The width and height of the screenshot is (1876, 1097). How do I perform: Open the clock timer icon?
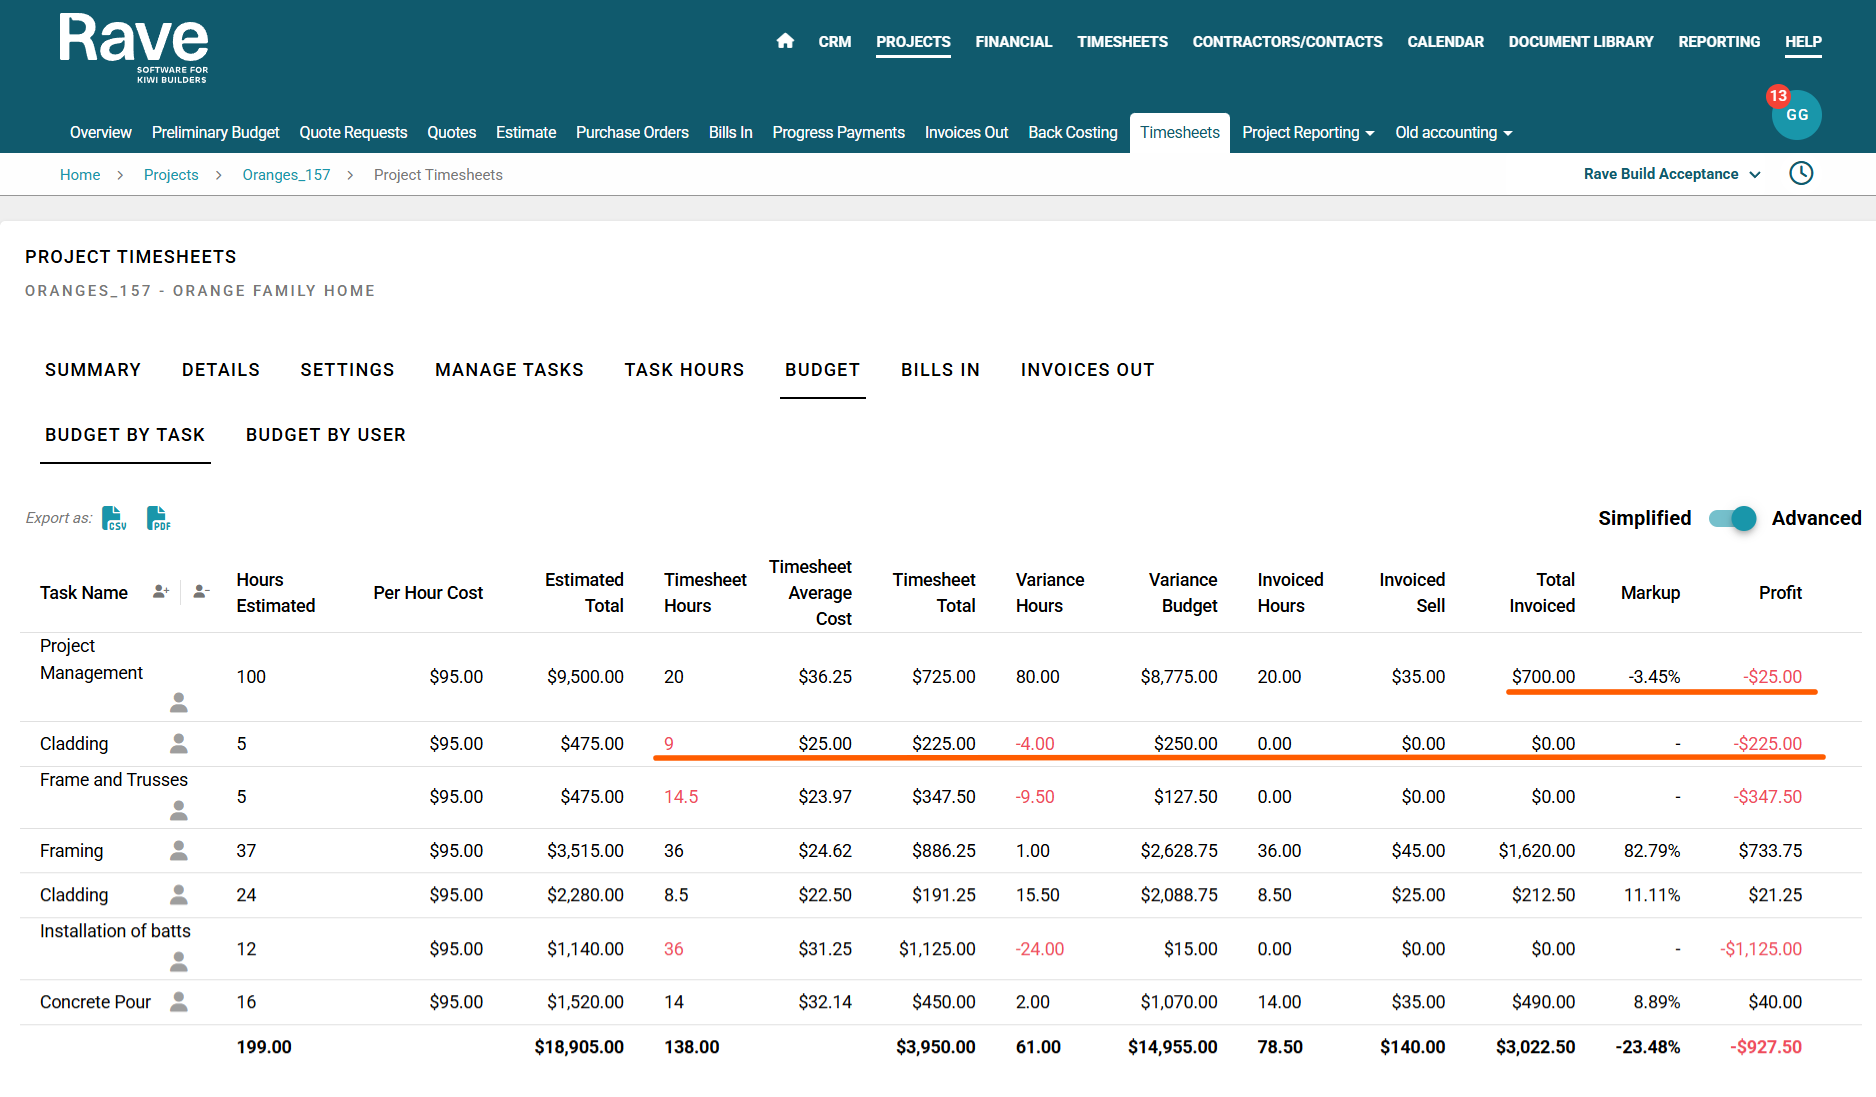pos(1801,174)
